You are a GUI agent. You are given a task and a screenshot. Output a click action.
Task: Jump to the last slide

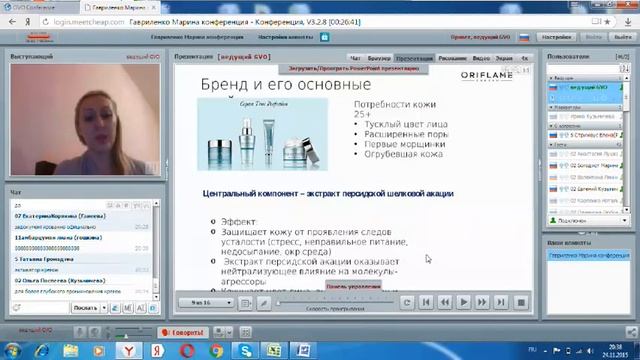[501, 302]
